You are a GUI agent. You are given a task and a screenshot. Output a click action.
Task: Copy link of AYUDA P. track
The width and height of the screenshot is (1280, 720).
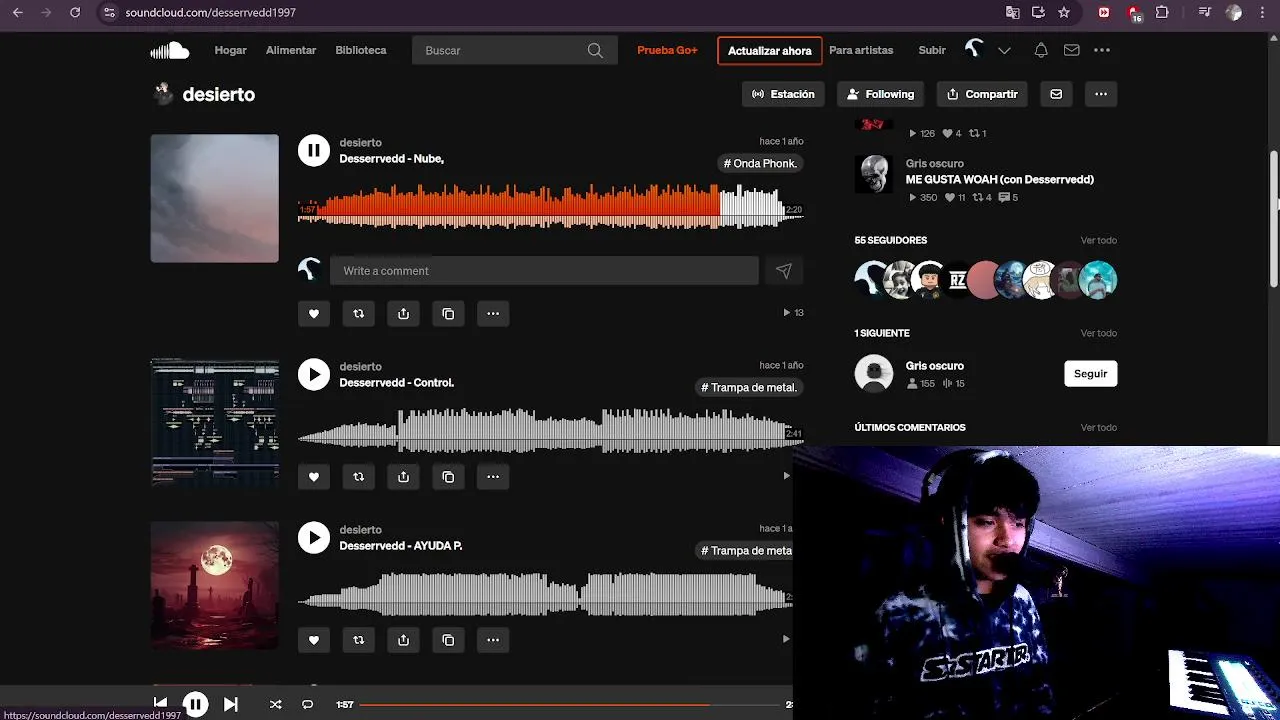pos(448,640)
